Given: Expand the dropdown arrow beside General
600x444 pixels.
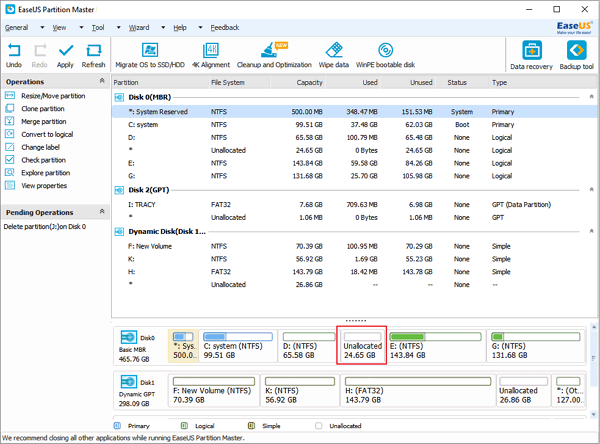Looking at the screenshot, I should pyautogui.click(x=42, y=28).
